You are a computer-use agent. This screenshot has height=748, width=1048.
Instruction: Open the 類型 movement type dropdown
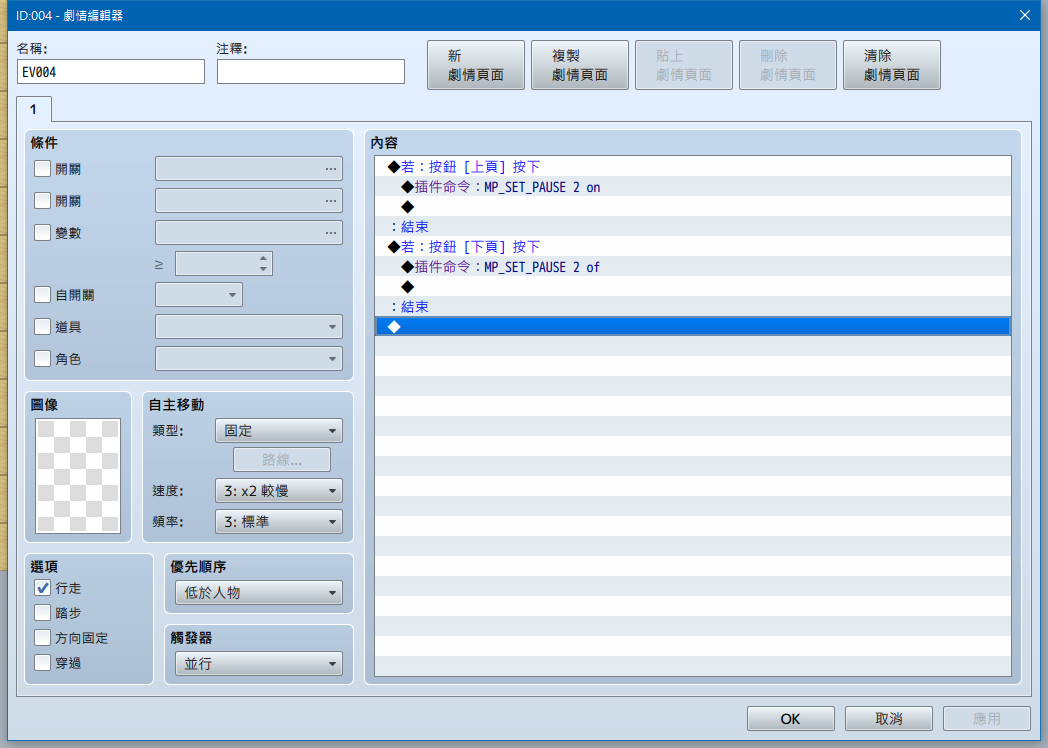pyautogui.click(x=279, y=431)
